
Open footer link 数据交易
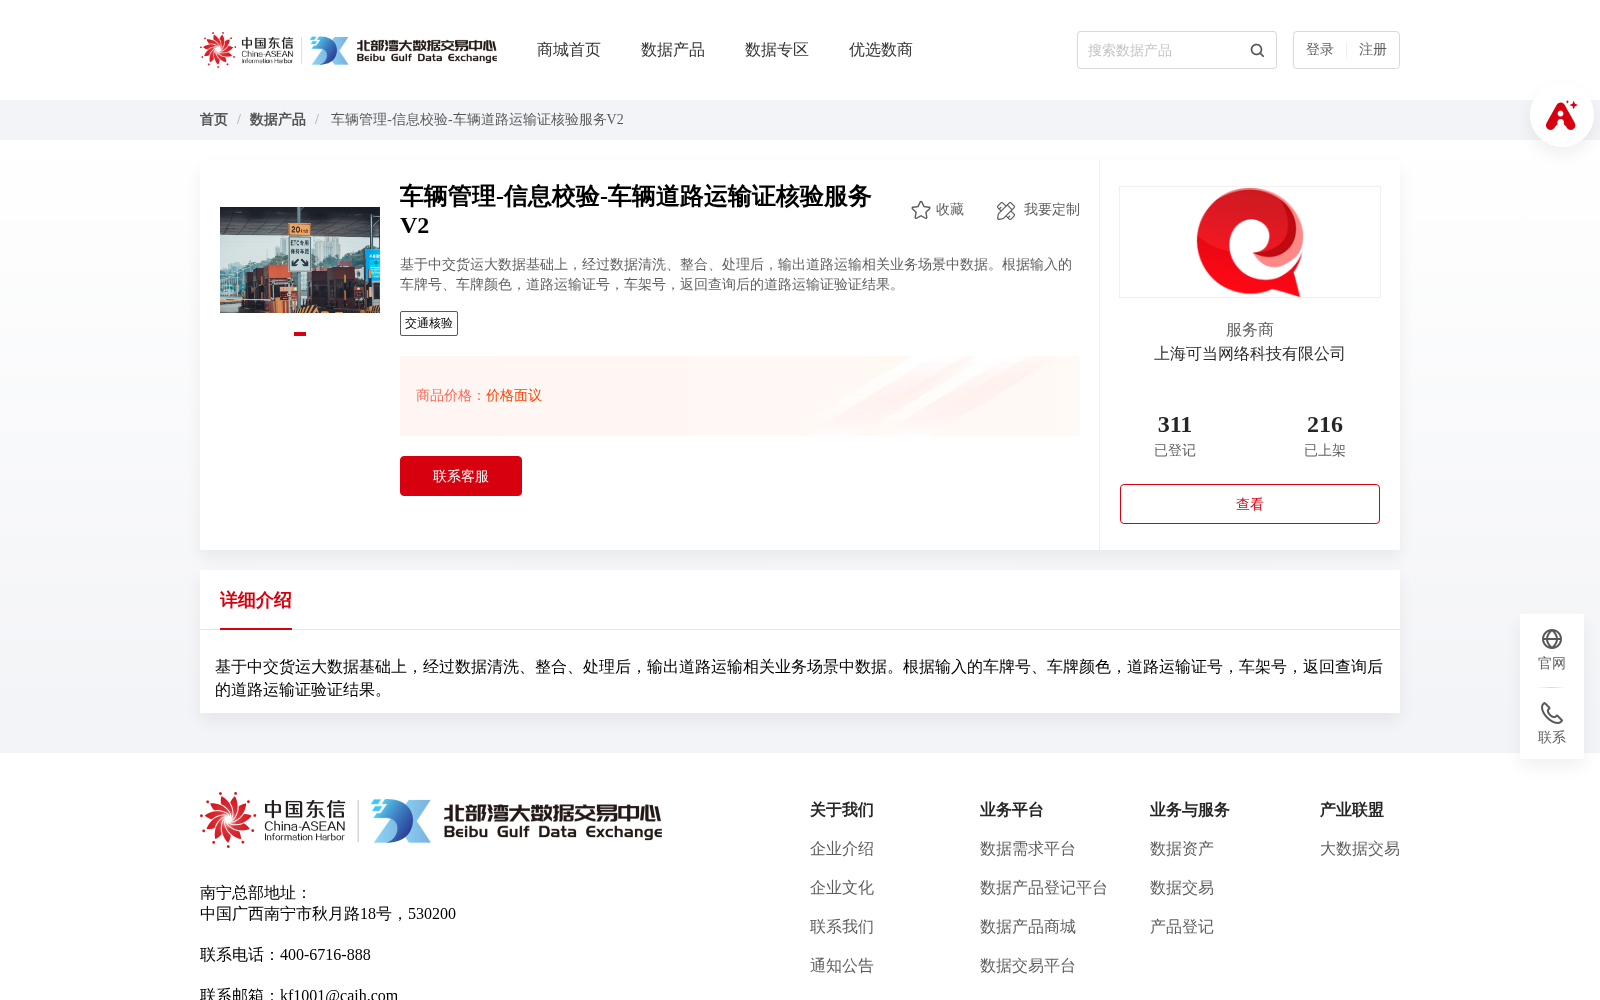(x=1182, y=888)
